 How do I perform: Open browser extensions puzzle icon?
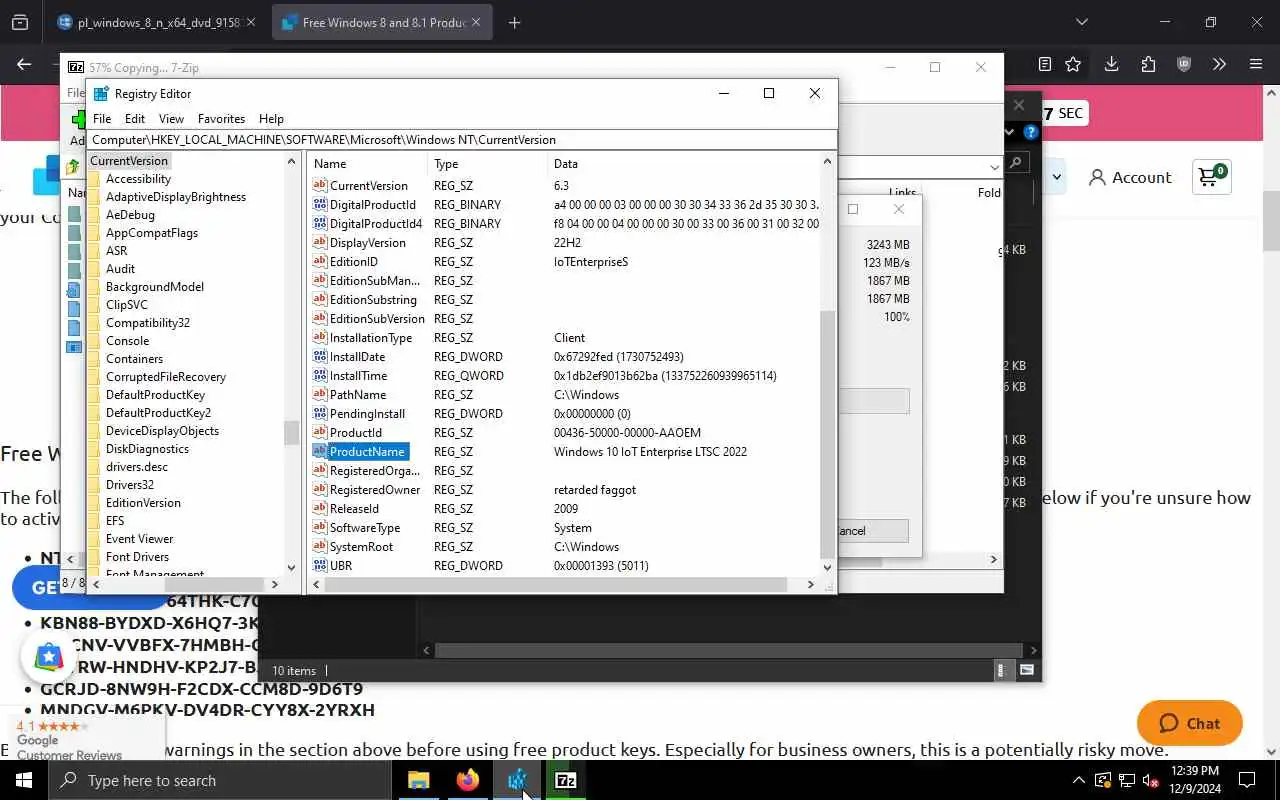point(1147,64)
